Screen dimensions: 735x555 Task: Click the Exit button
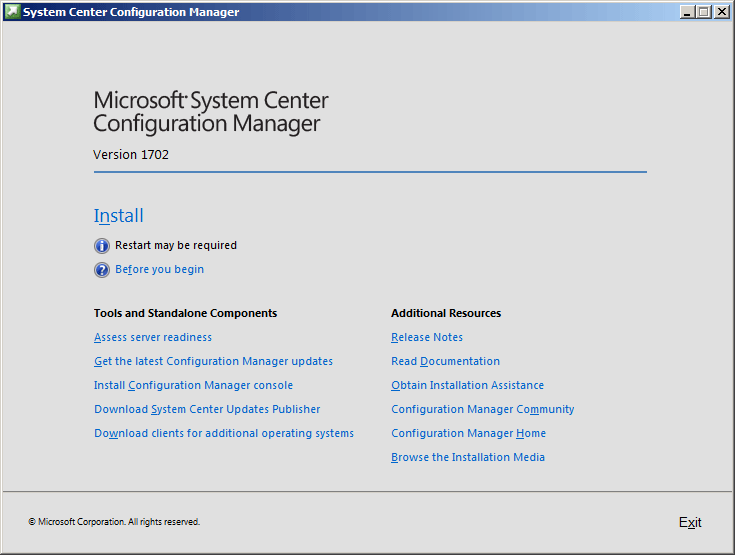[x=690, y=522]
